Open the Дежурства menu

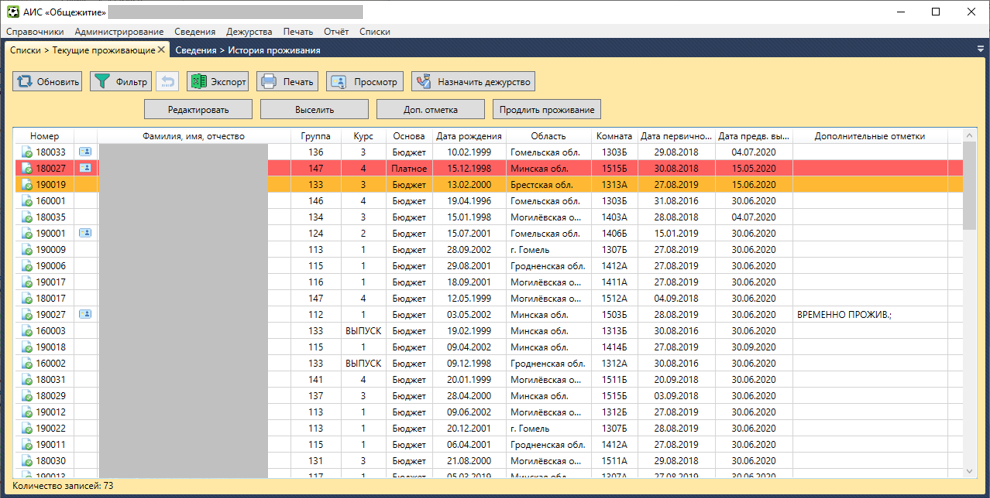(249, 32)
